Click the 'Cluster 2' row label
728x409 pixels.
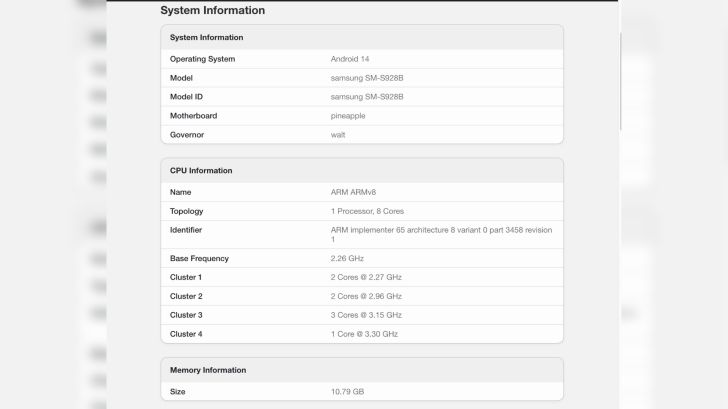click(186, 296)
